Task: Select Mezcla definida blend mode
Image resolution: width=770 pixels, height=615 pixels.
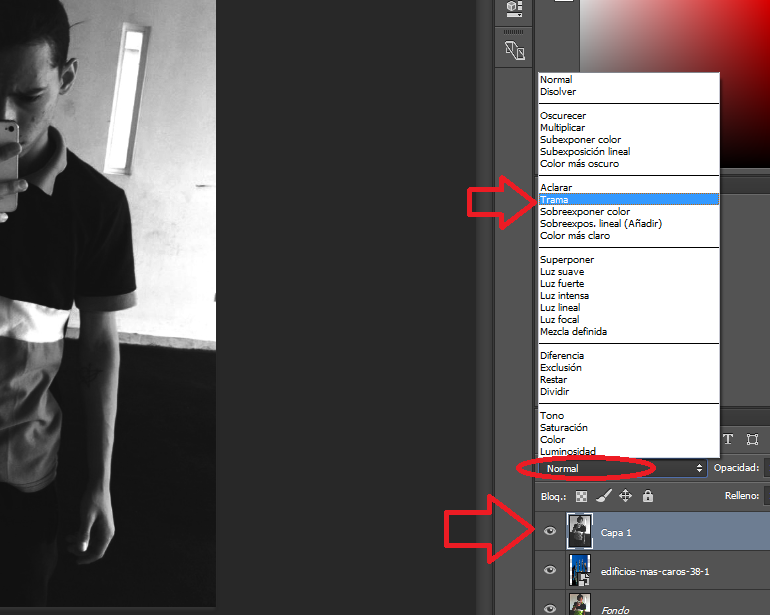Action: pyautogui.click(x=629, y=332)
